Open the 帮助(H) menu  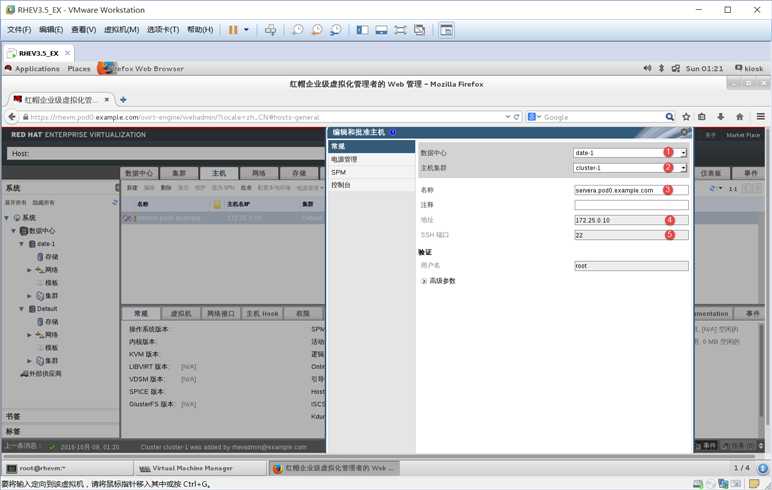pos(200,30)
